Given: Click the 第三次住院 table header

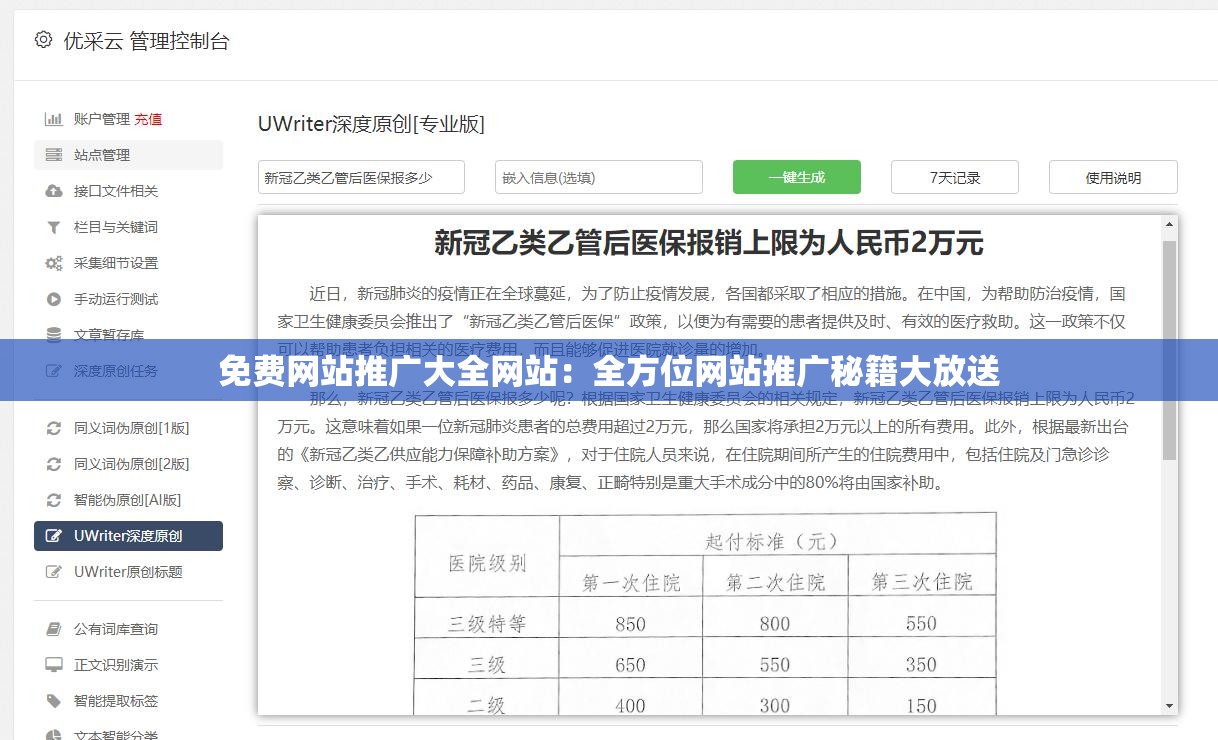Looking at the screenshot, I should coord(921,582).
